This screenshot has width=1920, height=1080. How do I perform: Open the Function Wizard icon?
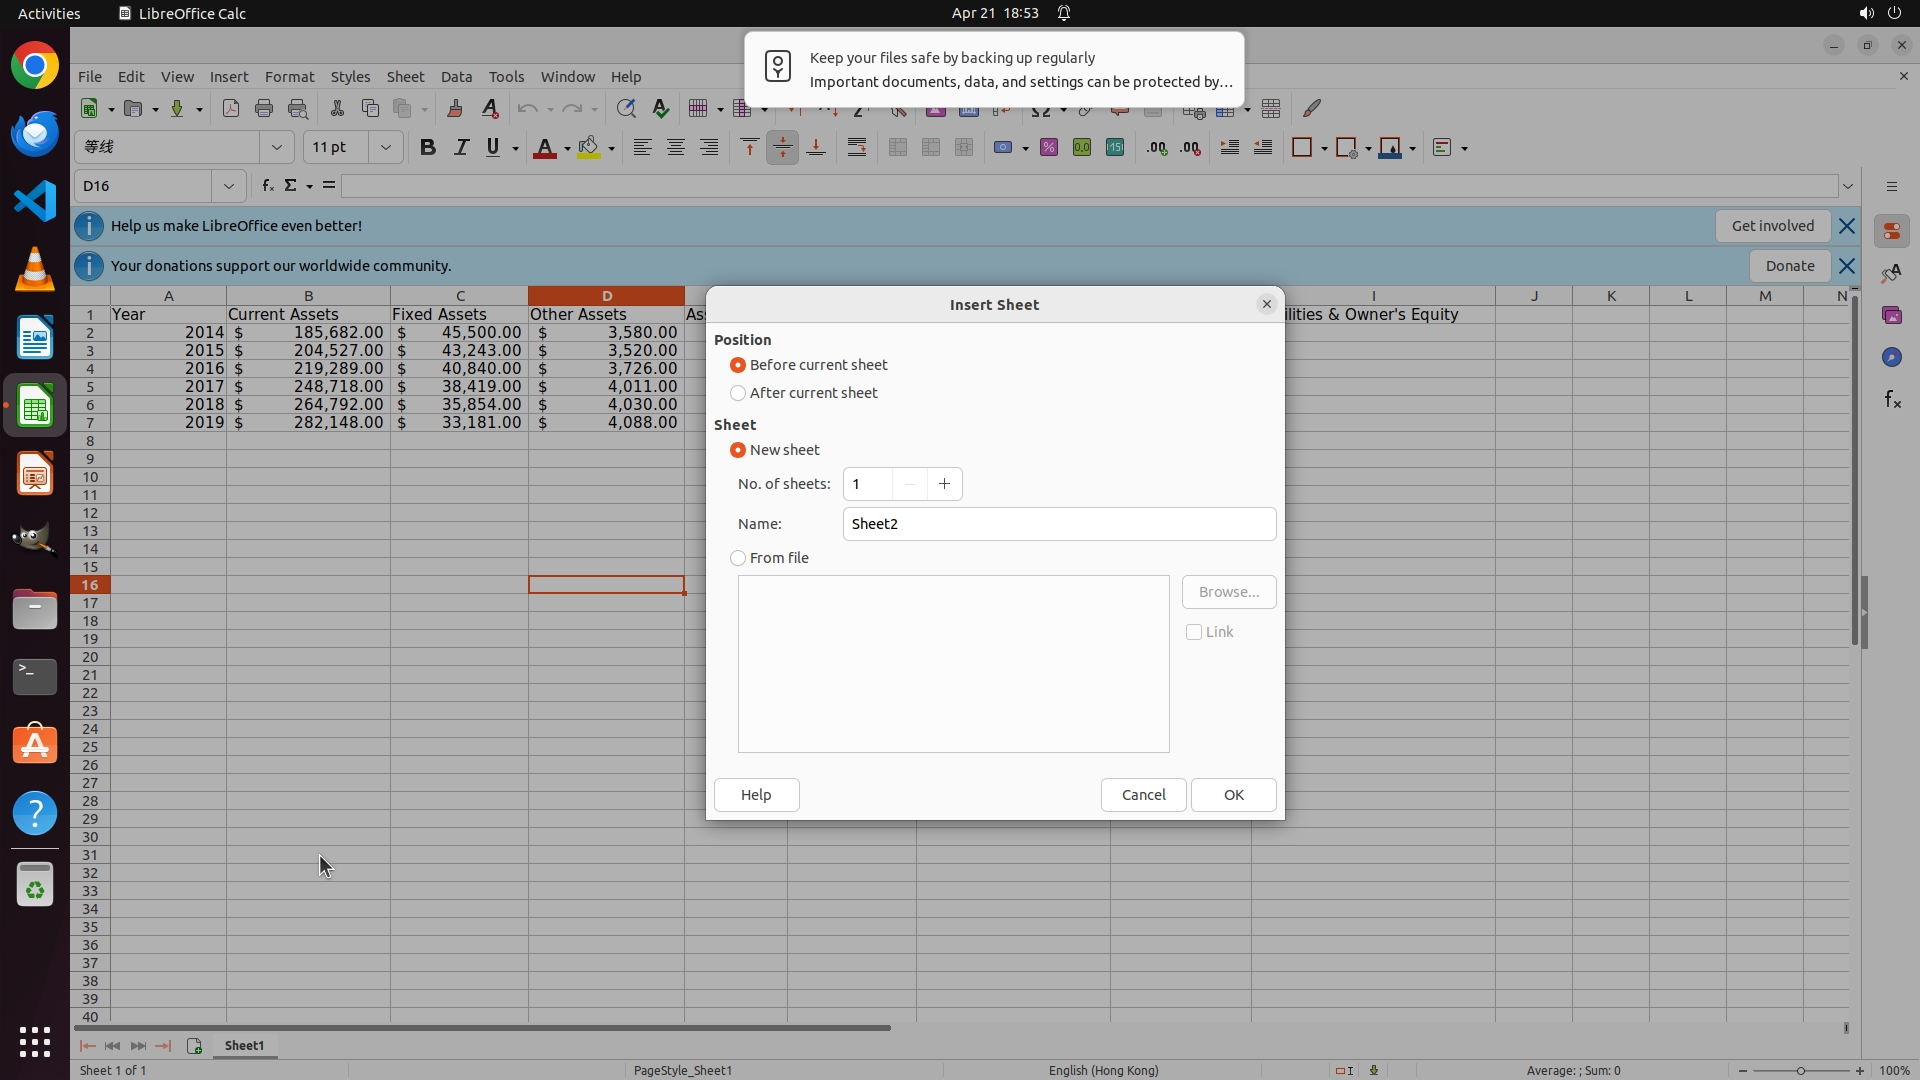267,186
